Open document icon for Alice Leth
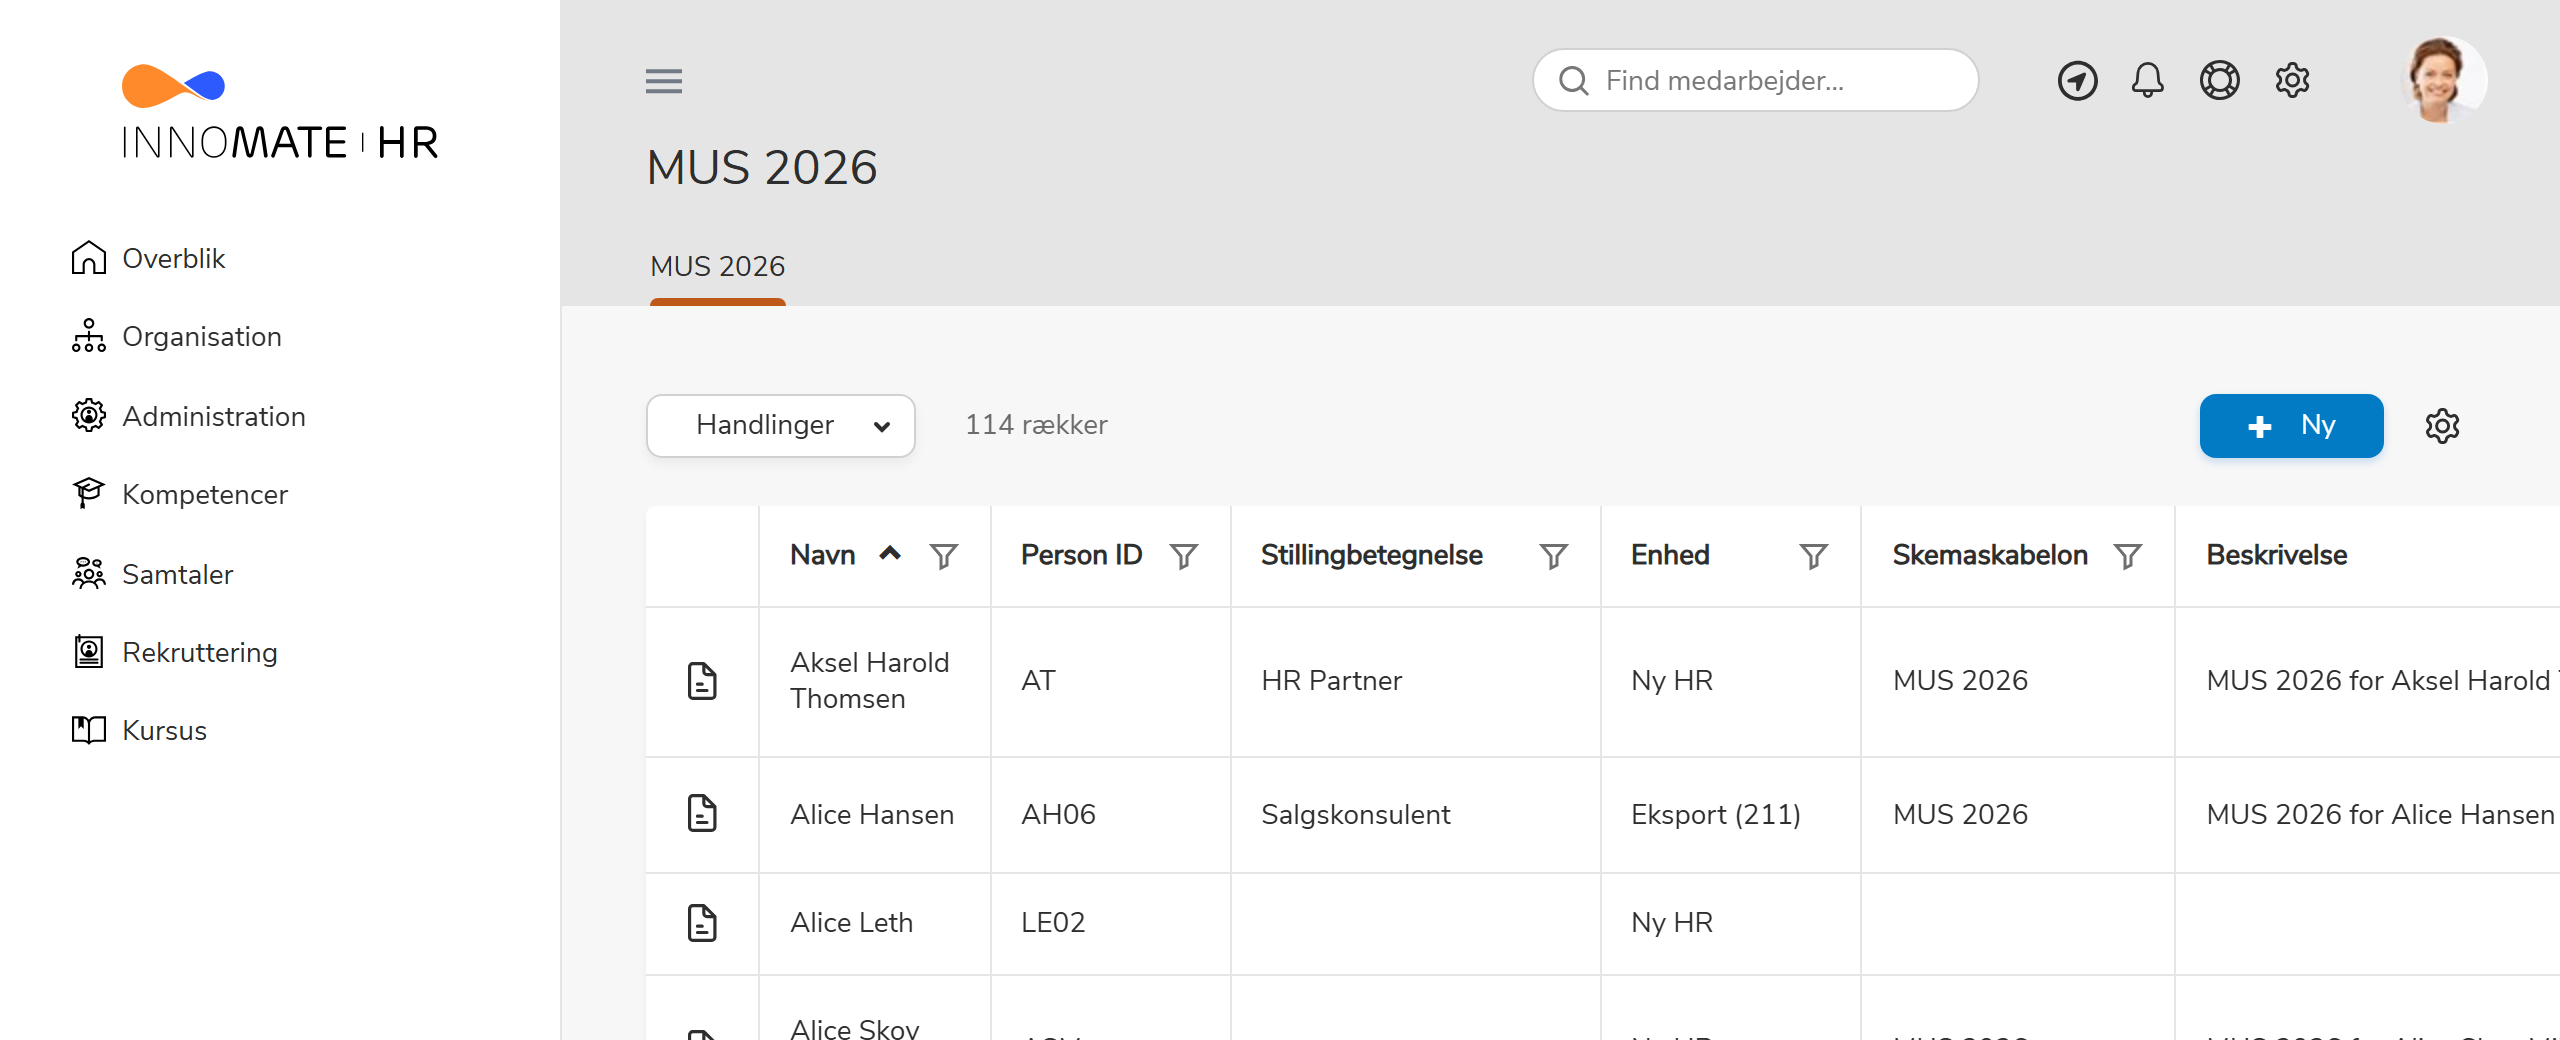Viewport: 2560px width, 1040px height. tap(702, 922)
